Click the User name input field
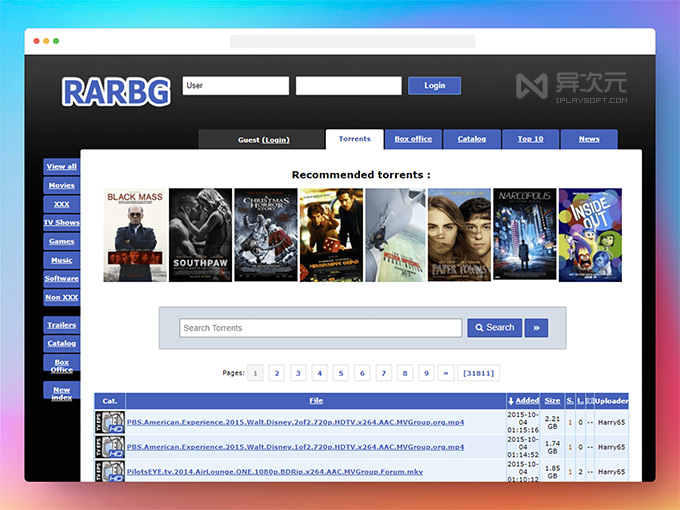The height and width of the screenshot is (510, 680). tap(236, 86)
